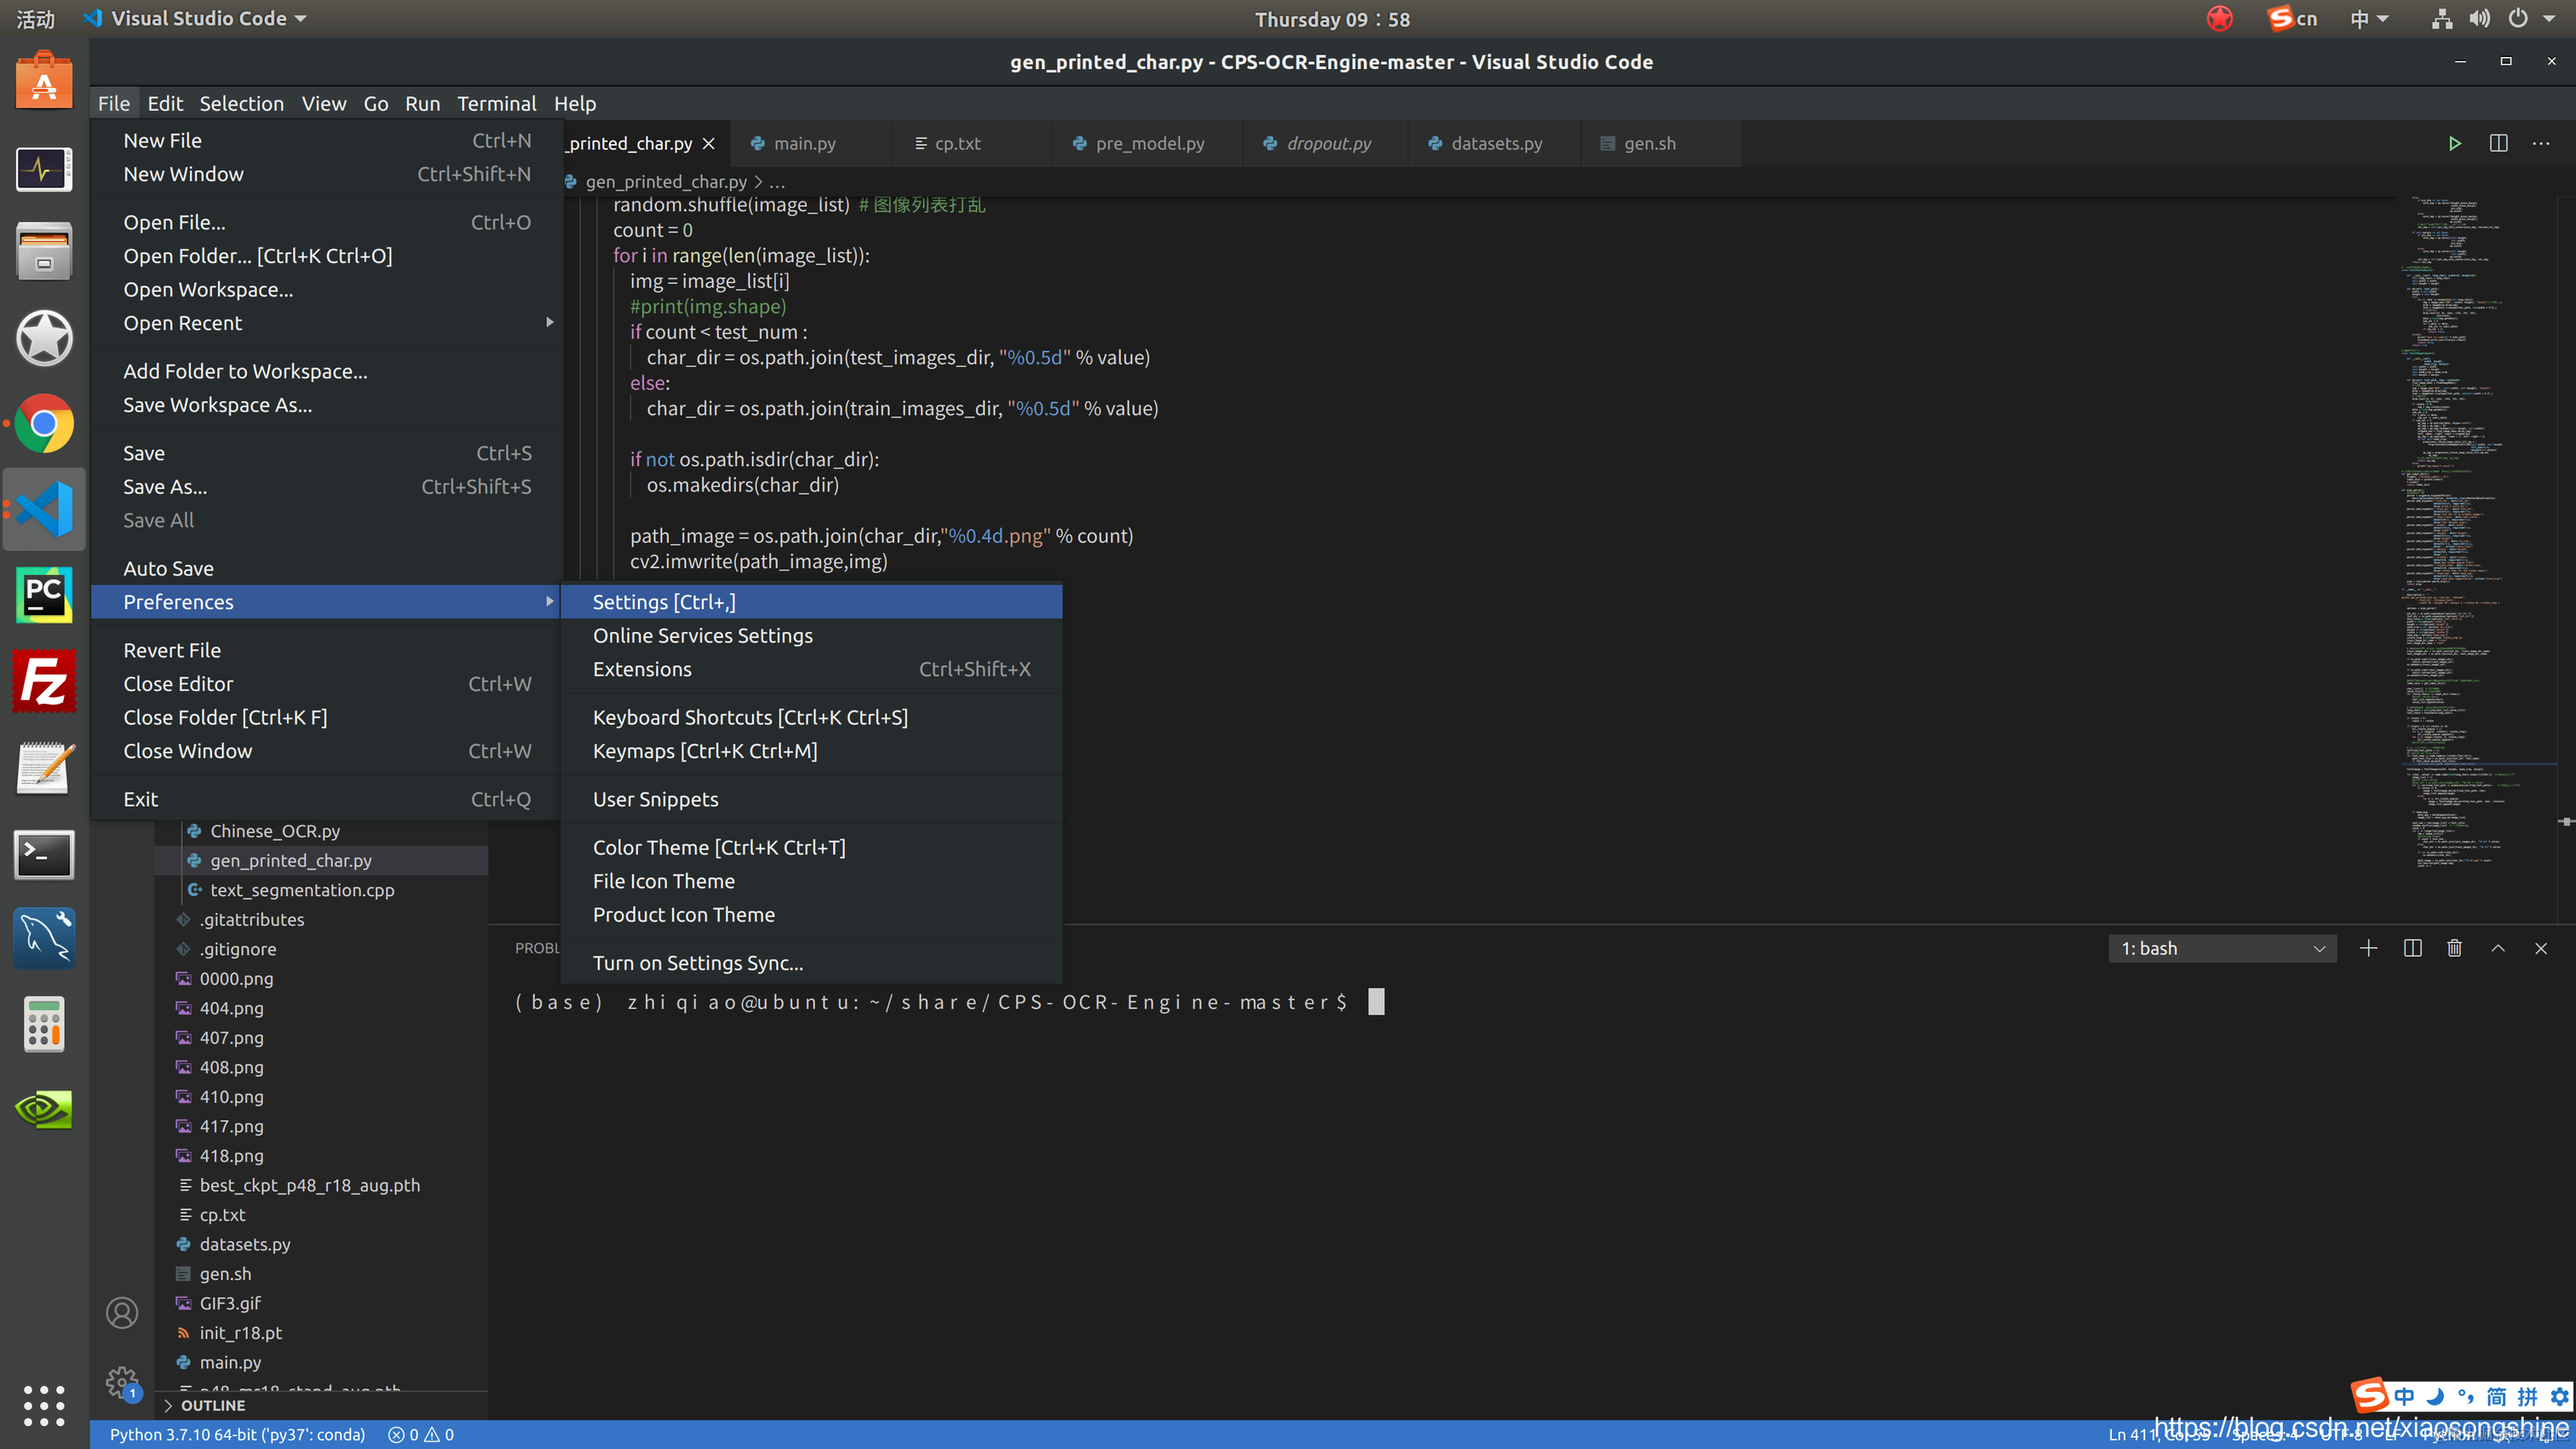Click Python 3.7.10 interpreter in status bar
2576x1449 pixels.
point(237,1434)
